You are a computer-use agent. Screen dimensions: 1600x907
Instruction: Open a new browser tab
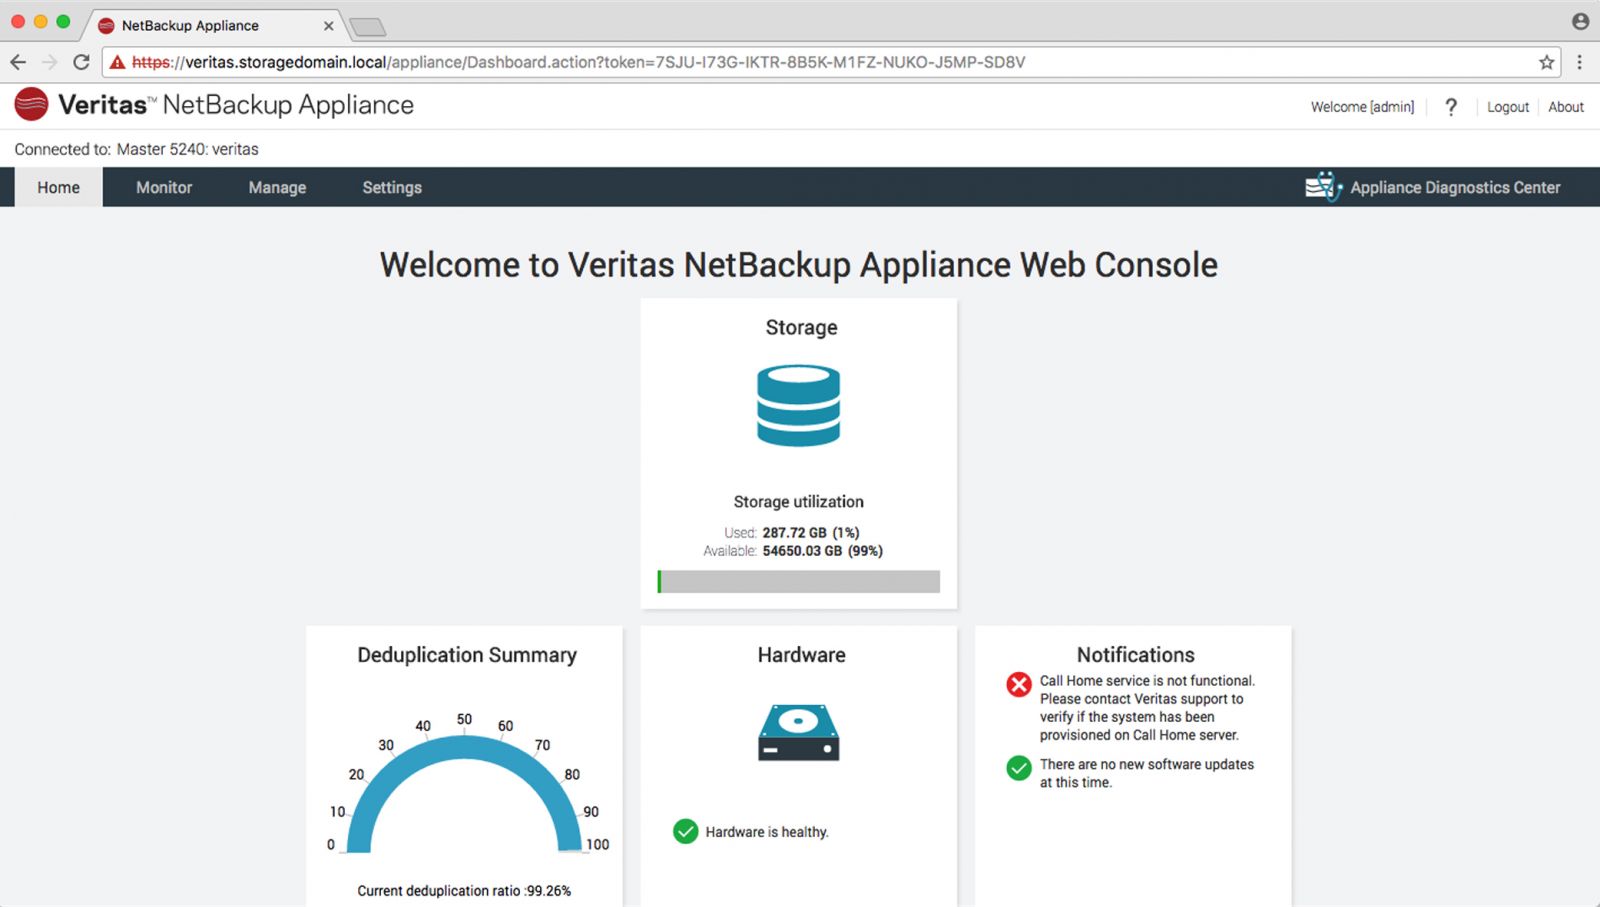tap(367, 27)
